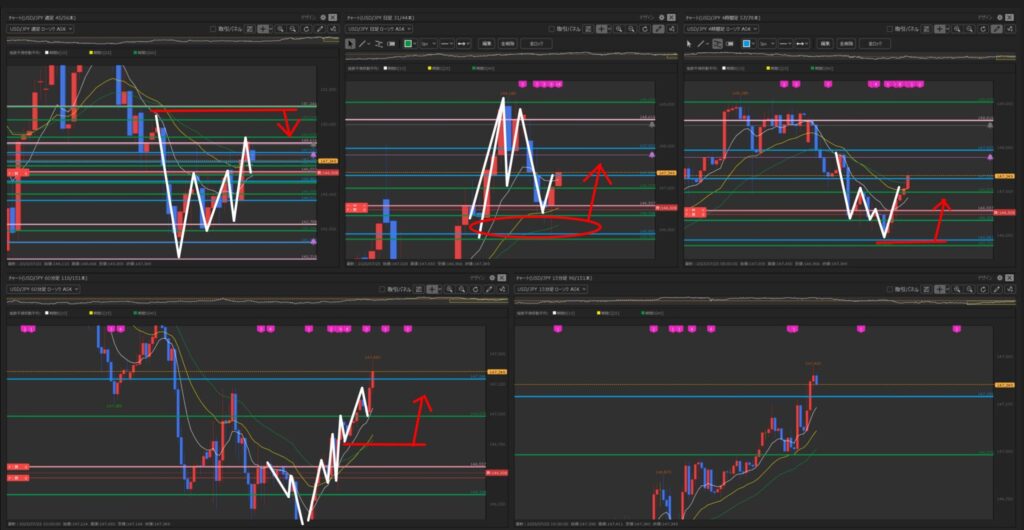
Task: Refresh the 4-hour chart
Action: (983, 29)
